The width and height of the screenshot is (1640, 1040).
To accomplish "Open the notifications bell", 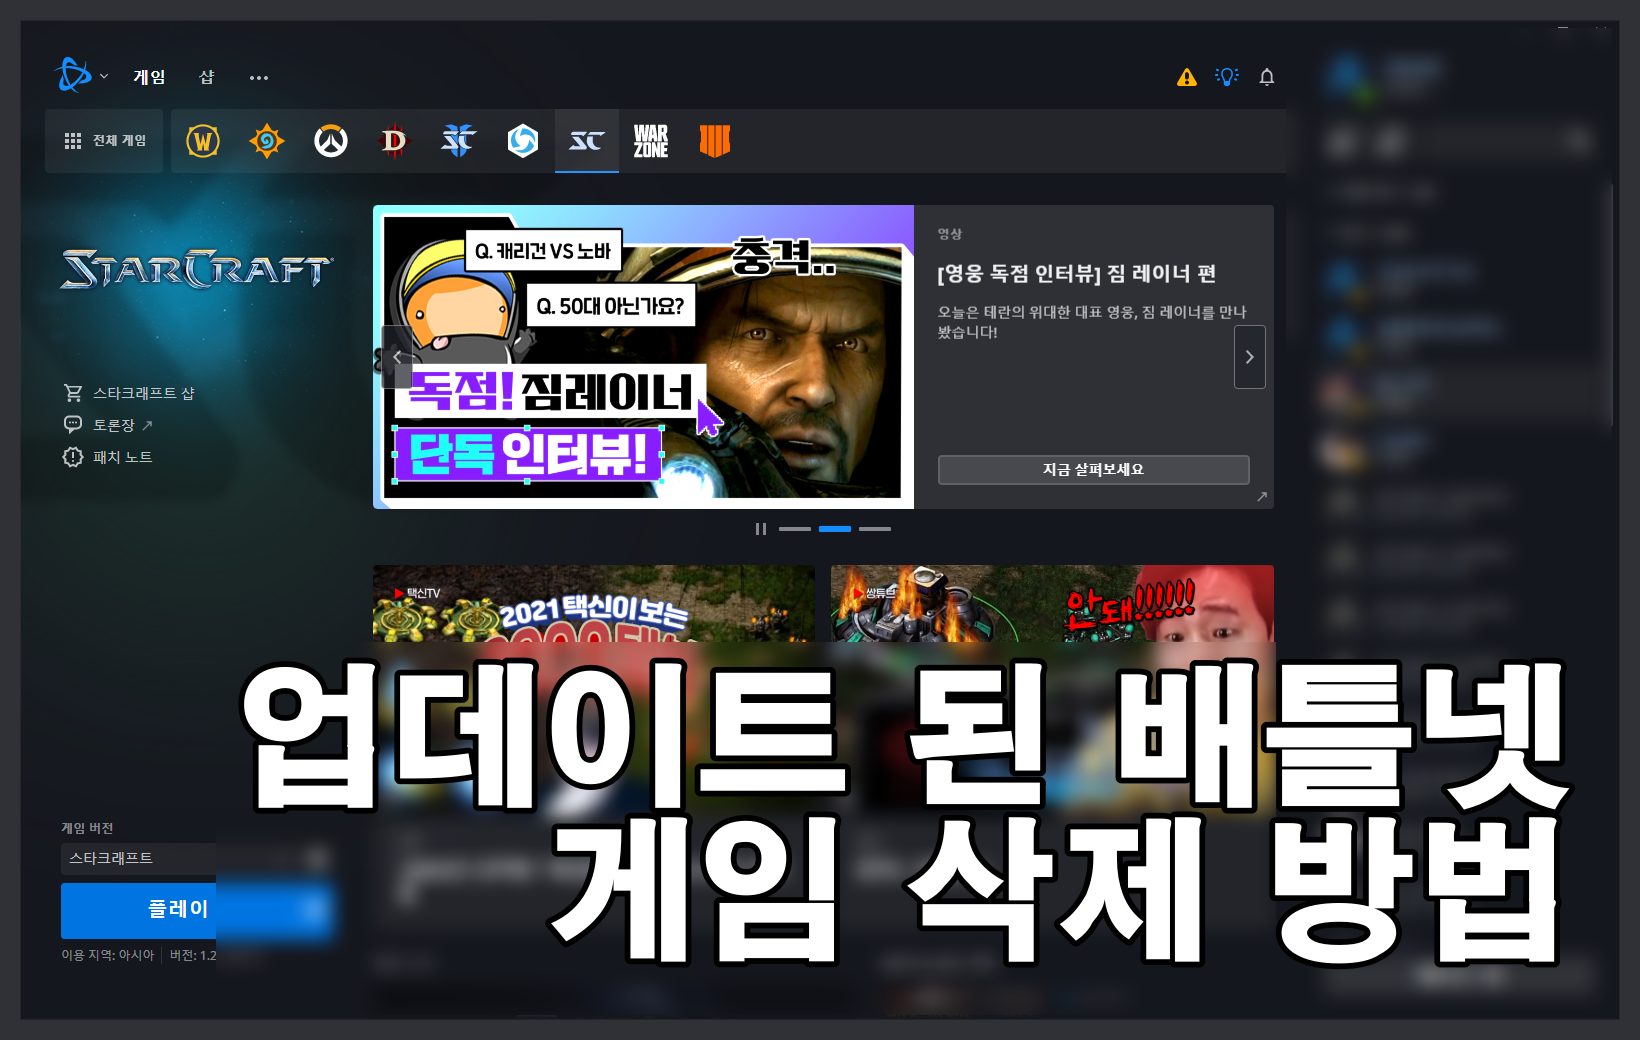I will tap(1267, 77).
